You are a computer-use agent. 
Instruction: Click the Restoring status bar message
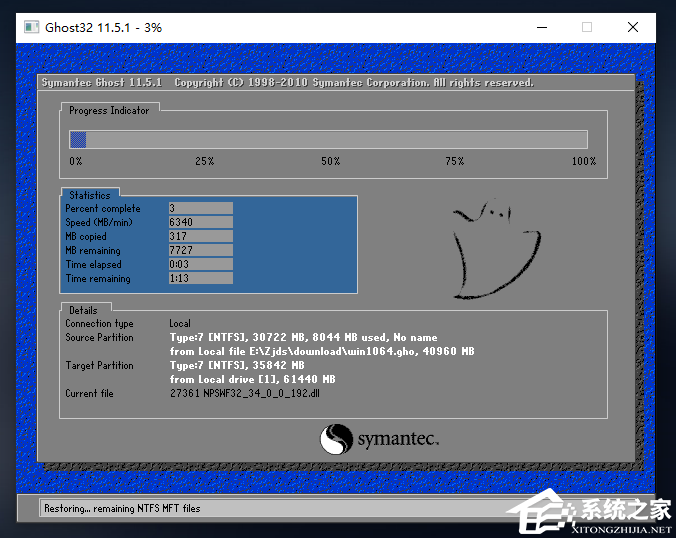pos(122,508)
